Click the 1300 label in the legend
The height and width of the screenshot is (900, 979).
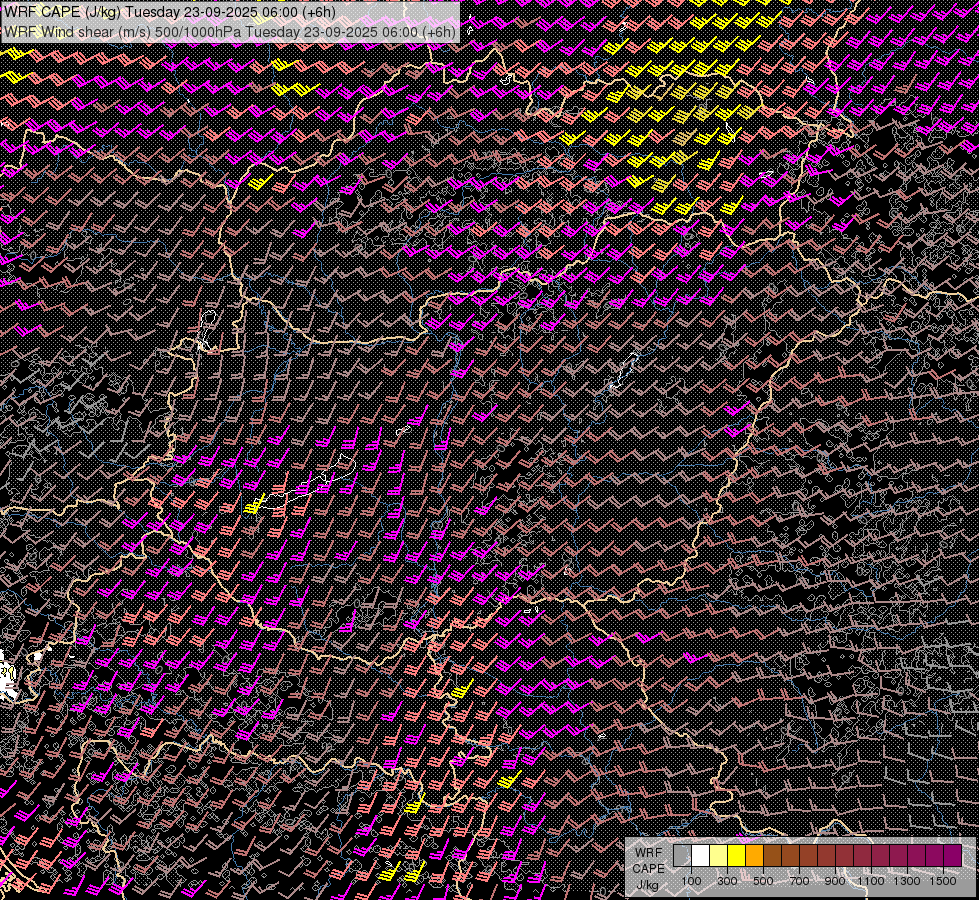906,881
